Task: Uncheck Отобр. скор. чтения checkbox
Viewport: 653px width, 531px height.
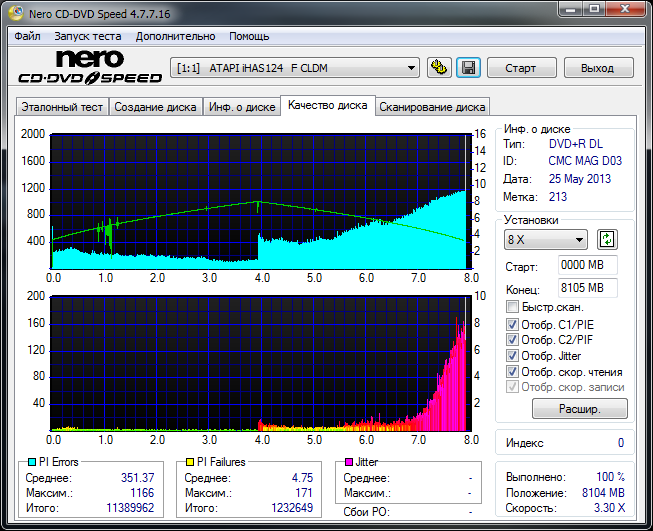Action: pyautogui.click(x=512, y=371)
